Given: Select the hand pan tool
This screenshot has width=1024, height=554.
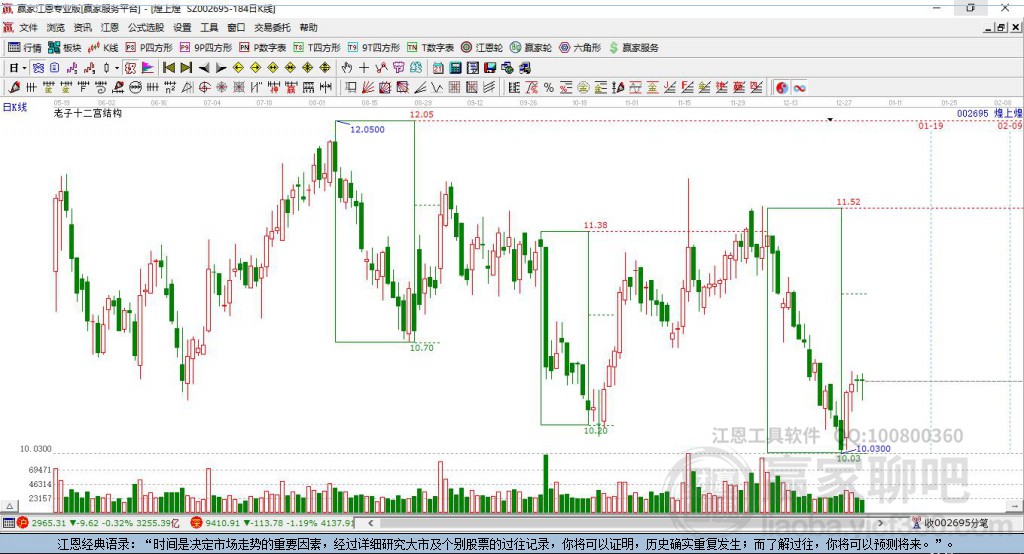Looking at the screenshot, I should 347,67.
